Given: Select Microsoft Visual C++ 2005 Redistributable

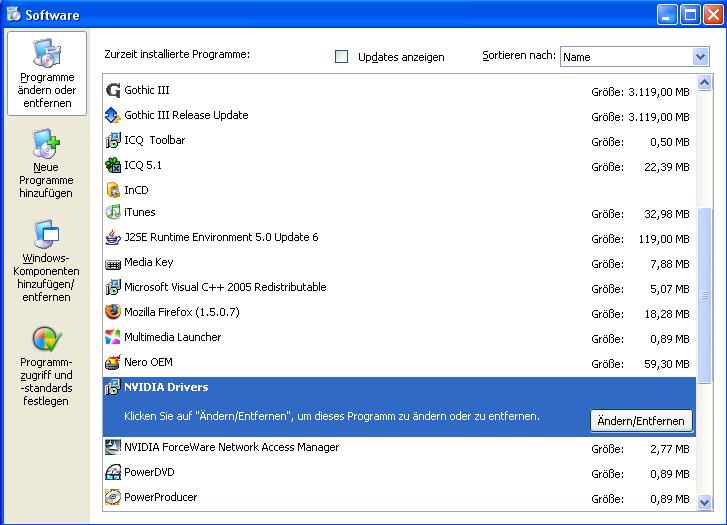Looking at the screenshot, I should pos(225,288).
